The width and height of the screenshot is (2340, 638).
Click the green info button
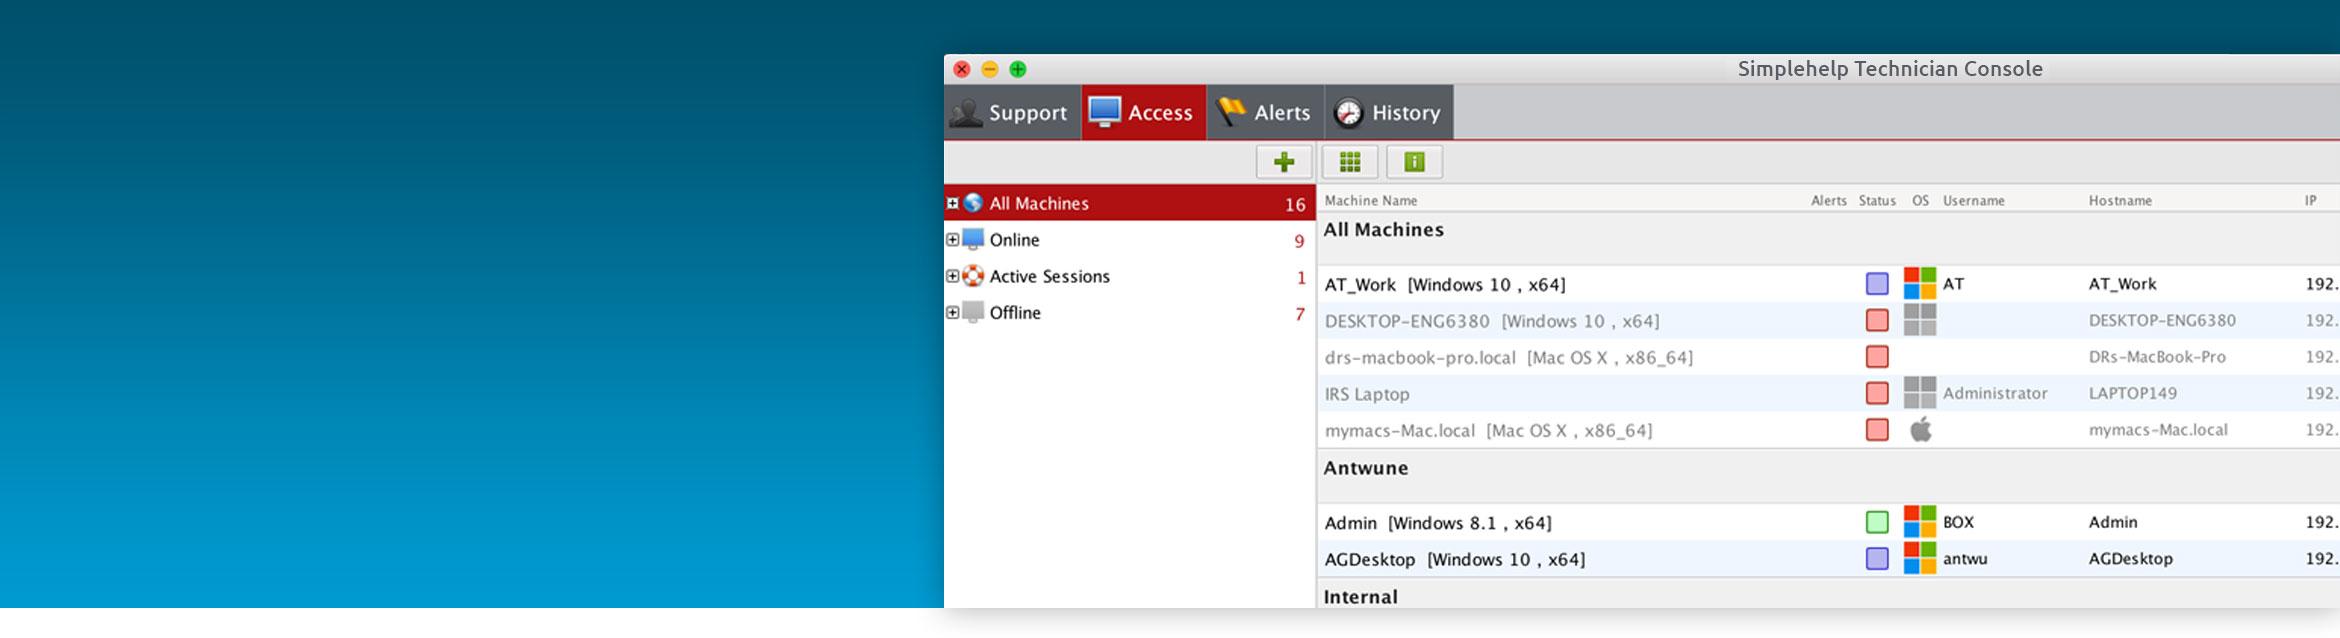tap(1414, 162)
